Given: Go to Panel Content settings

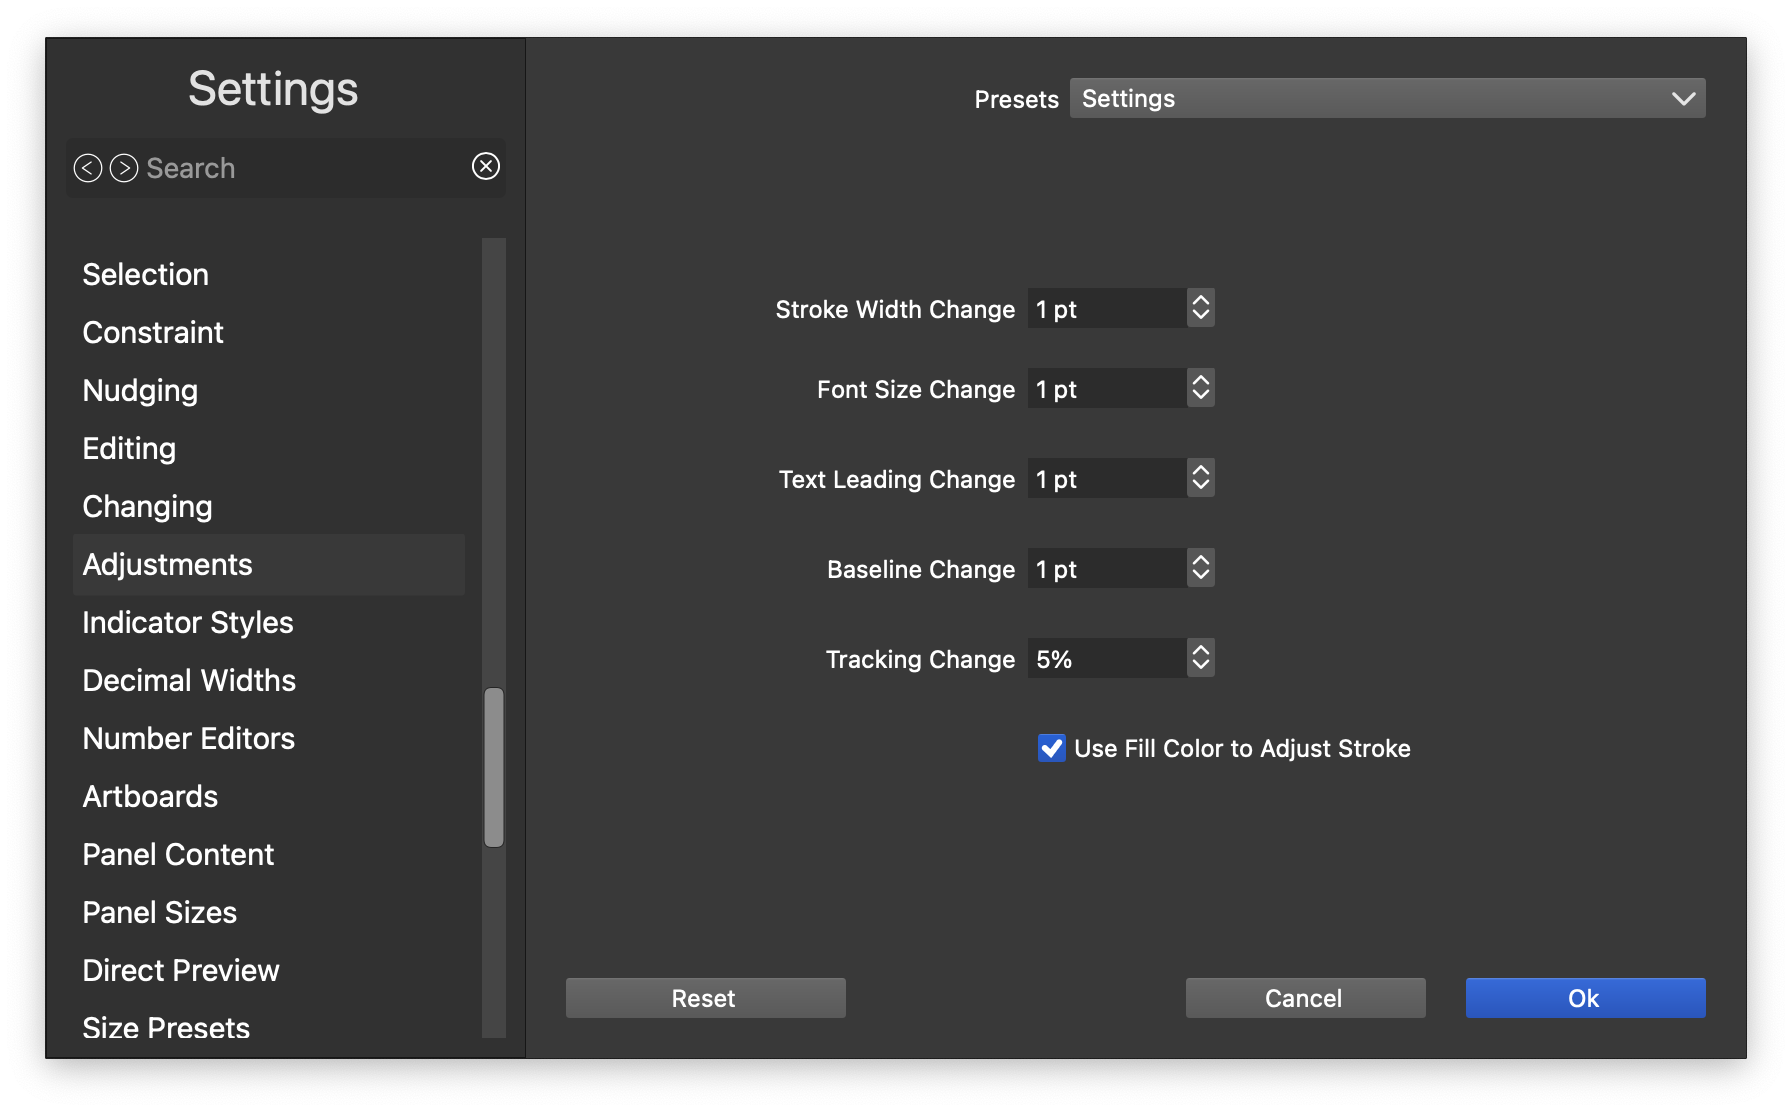Looking at the screenshot, I should (178, 855).
